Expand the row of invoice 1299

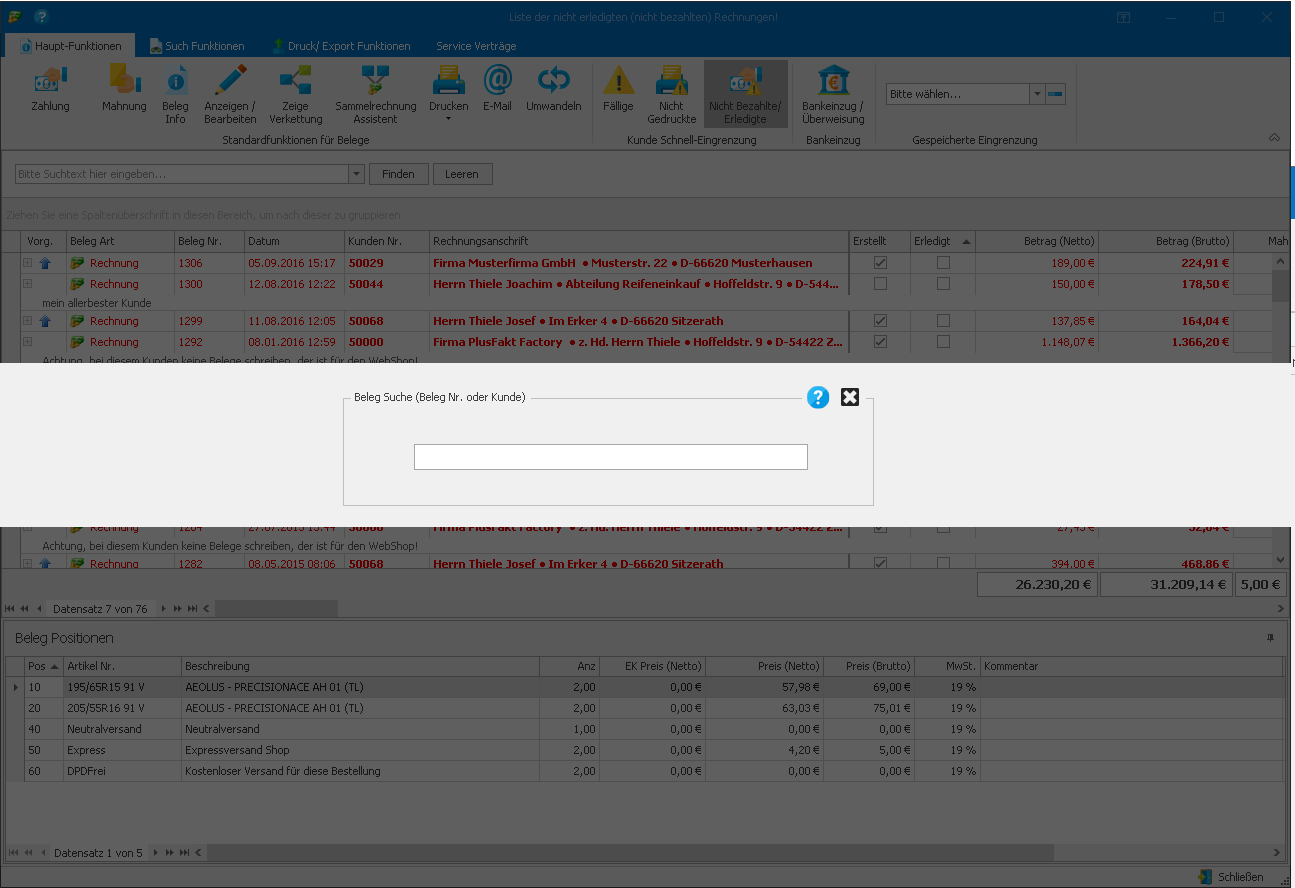point(28,321)
